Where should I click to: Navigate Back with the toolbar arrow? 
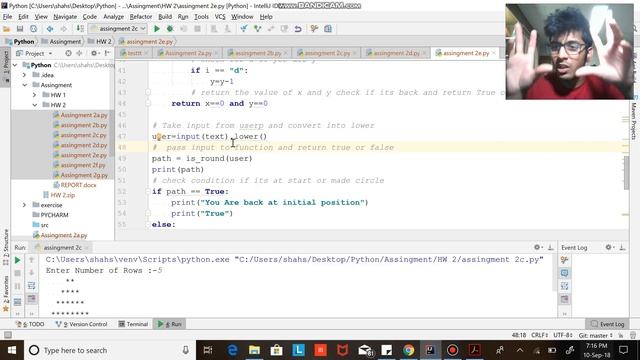point(50,29)
